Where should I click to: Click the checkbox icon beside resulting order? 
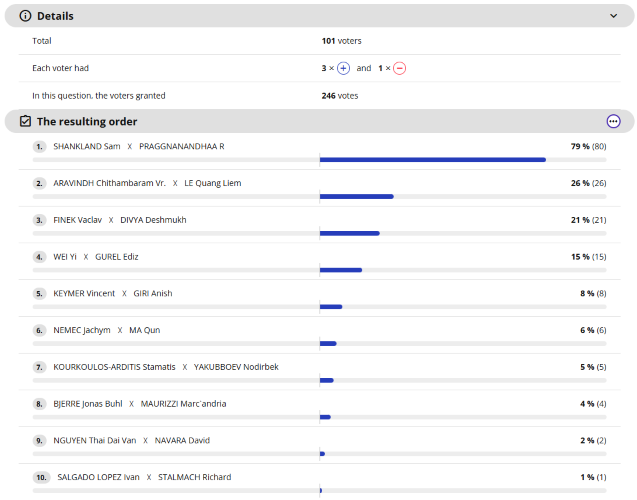click(26, 121)
